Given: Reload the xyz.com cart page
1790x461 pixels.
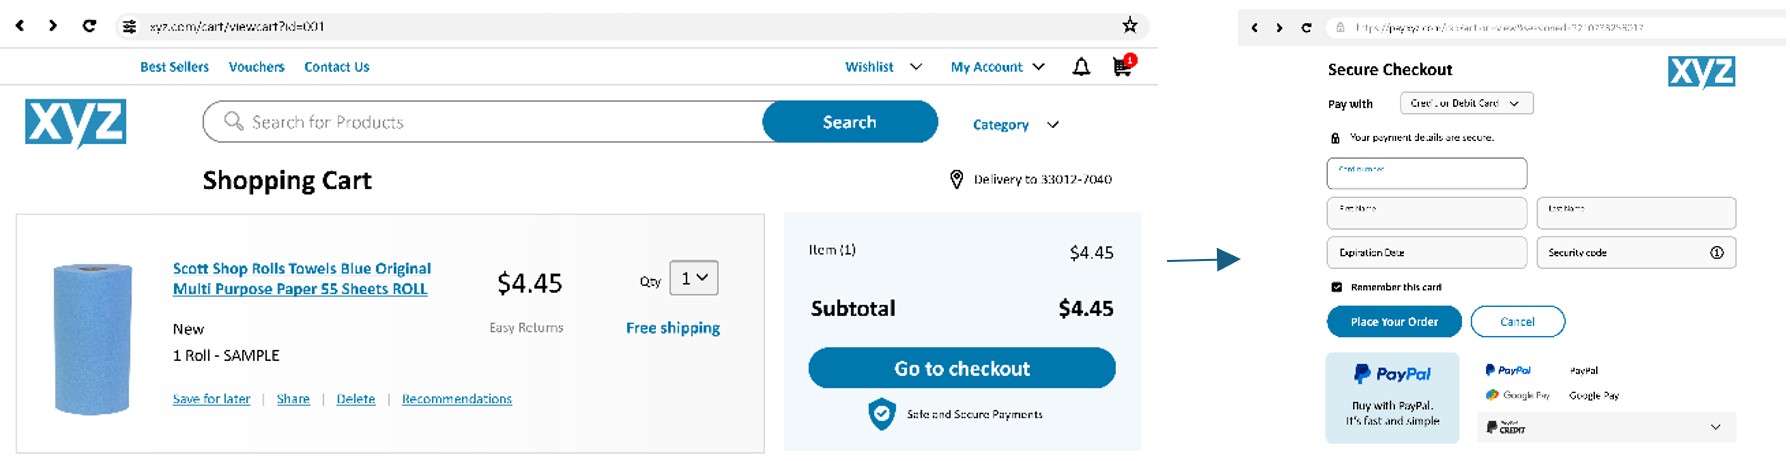Looking at the screenshot, I should (x=89, y=26).
